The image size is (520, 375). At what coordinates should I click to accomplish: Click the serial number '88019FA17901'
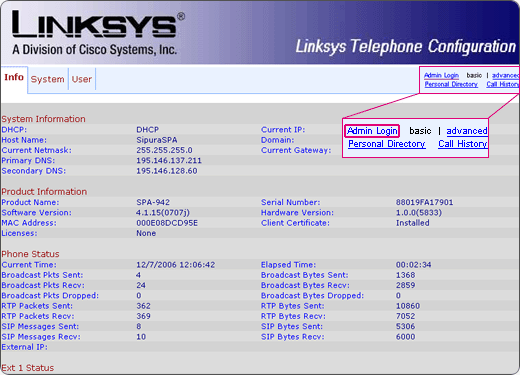click(424, 202)
